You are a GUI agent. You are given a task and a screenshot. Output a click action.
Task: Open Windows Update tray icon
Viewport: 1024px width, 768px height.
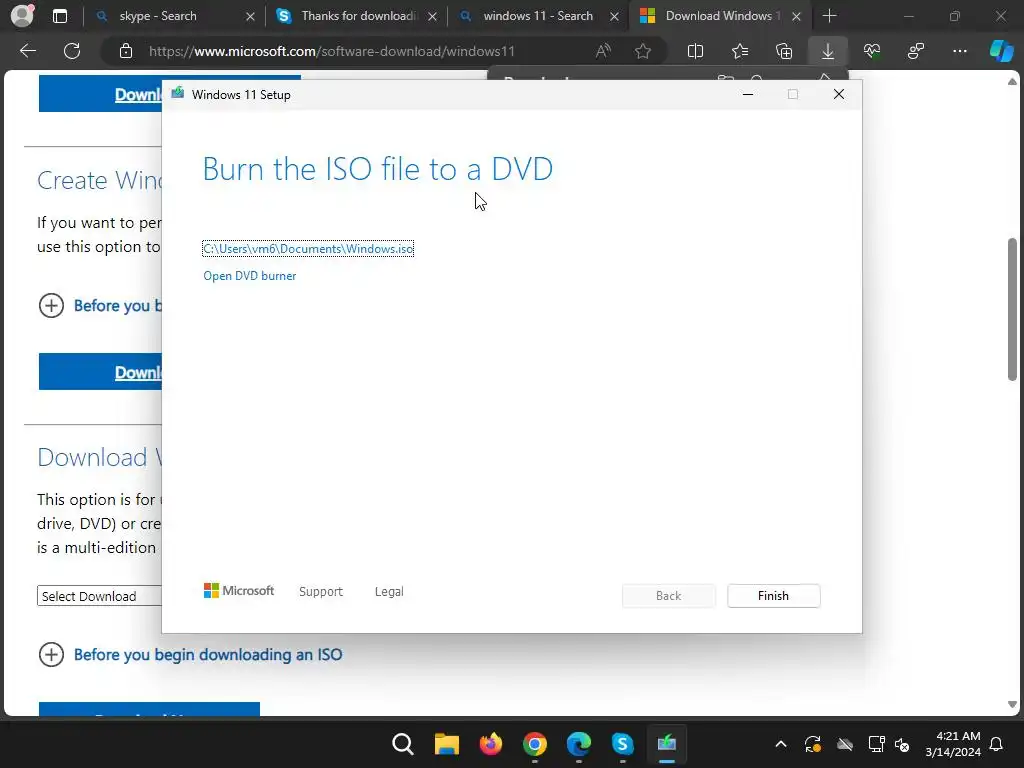coord(812,744)
